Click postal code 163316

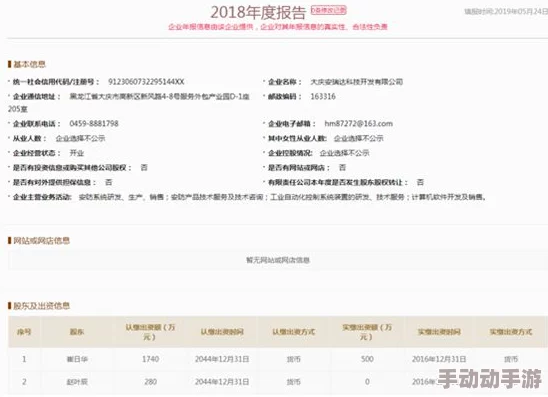[323, 96]
